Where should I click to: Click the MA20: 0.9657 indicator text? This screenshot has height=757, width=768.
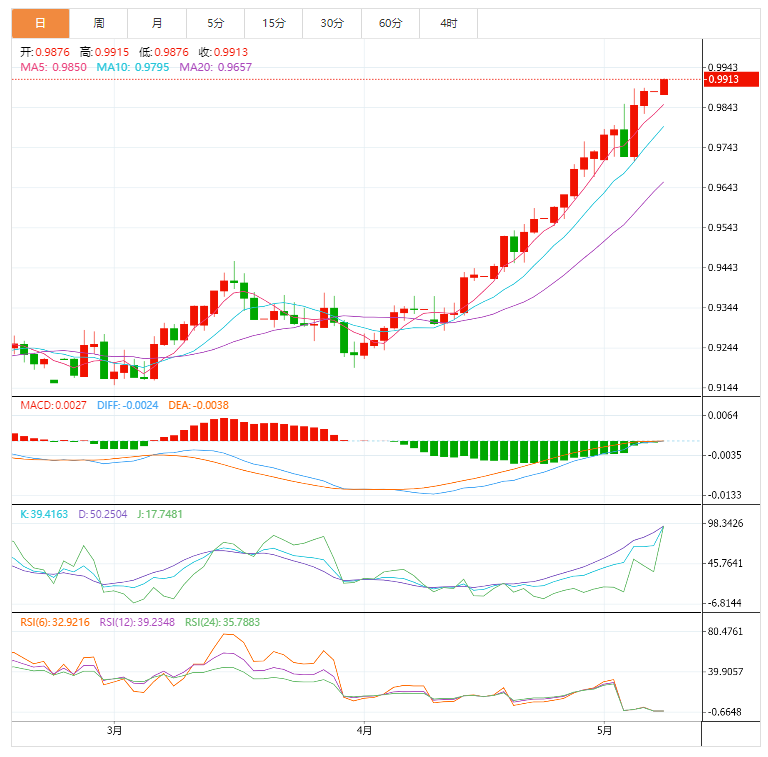click(x=216, y=67)
